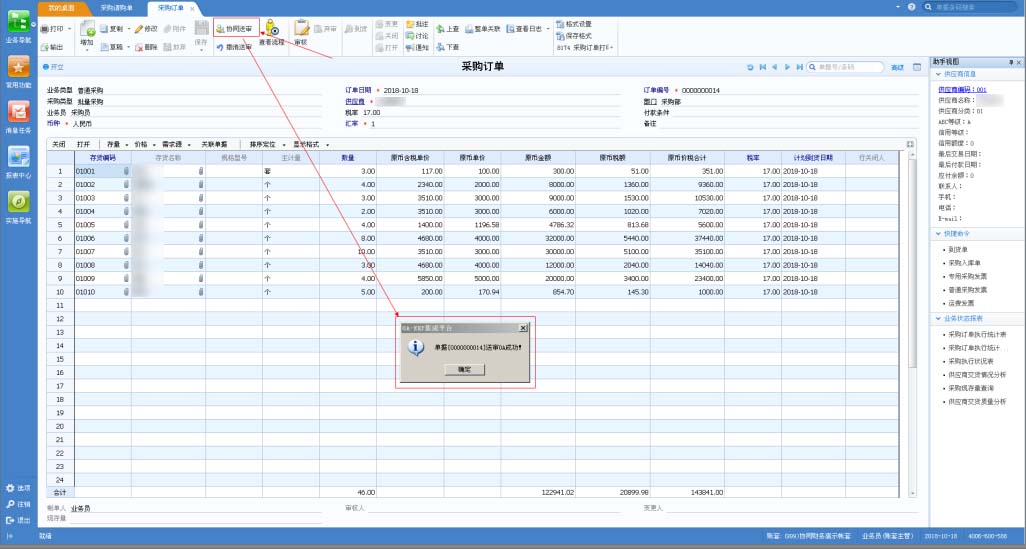This screenshot has width=1026, height=549.
Task: Click the 查看流程 view workflow icon
Action: pyautogui.click(x=272, y=28)
